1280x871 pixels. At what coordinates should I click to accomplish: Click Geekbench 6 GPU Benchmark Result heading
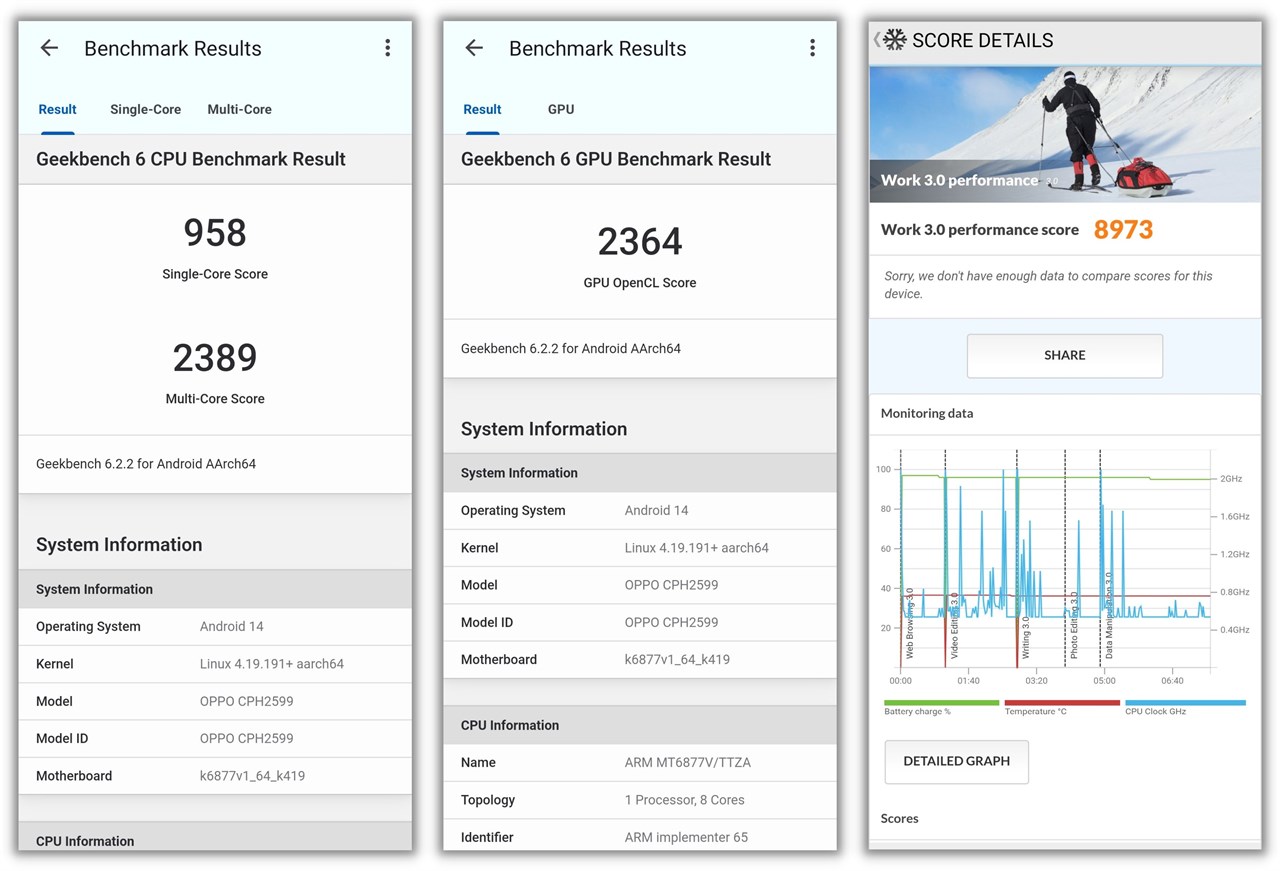[616, 159]
